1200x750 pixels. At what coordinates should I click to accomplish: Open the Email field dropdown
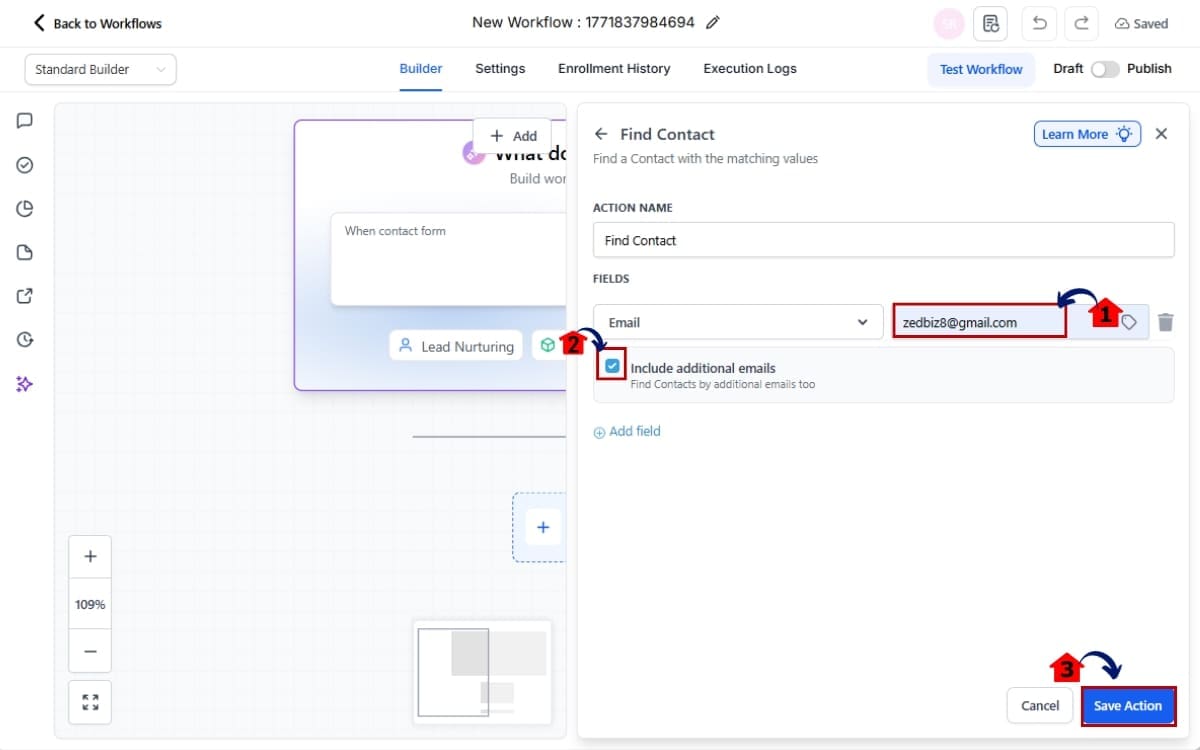coord(737,322)
